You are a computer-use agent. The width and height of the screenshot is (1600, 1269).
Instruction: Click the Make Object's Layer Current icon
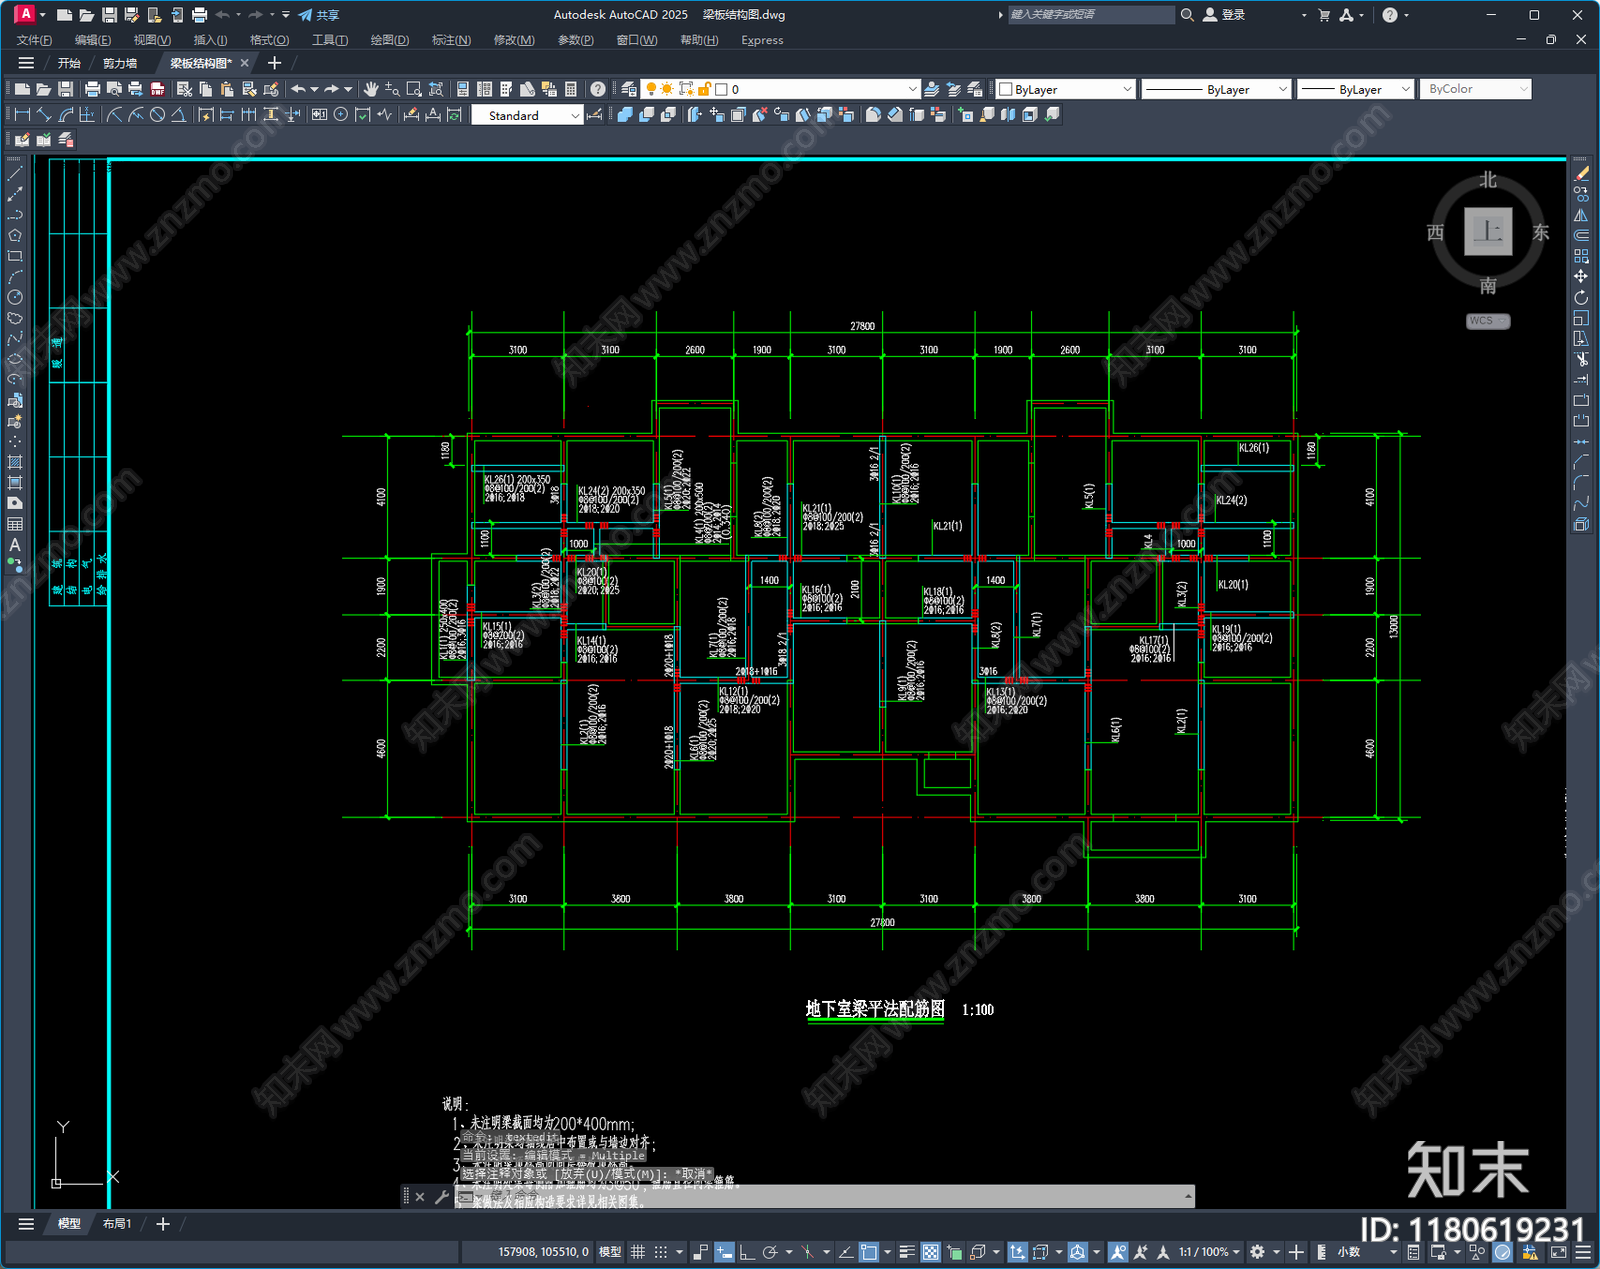coord(931,89)
